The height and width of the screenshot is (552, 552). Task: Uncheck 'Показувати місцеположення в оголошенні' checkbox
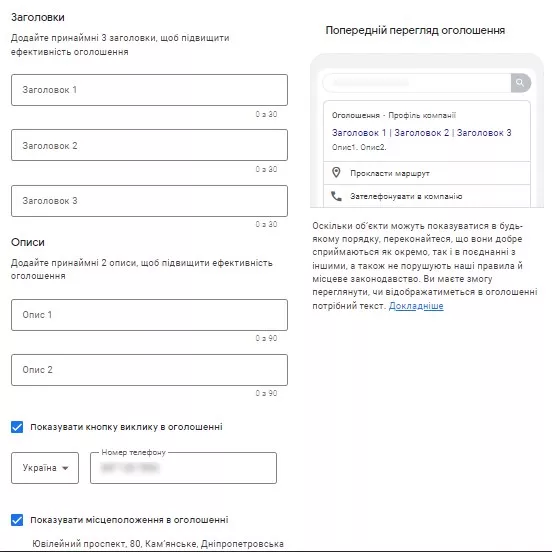pos(17,520)
